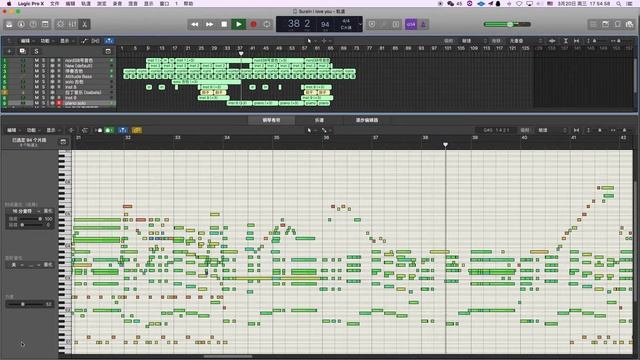Switch to Step Editor (逐步编辑器) tab
Viewport: 640px width, 360px height.
(367, 120)
